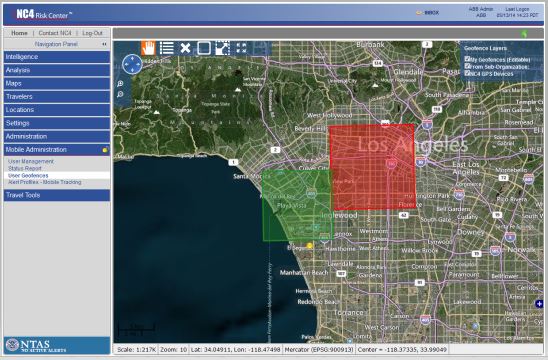Collapse the Navigation Panel arrows

pos(104,44)
